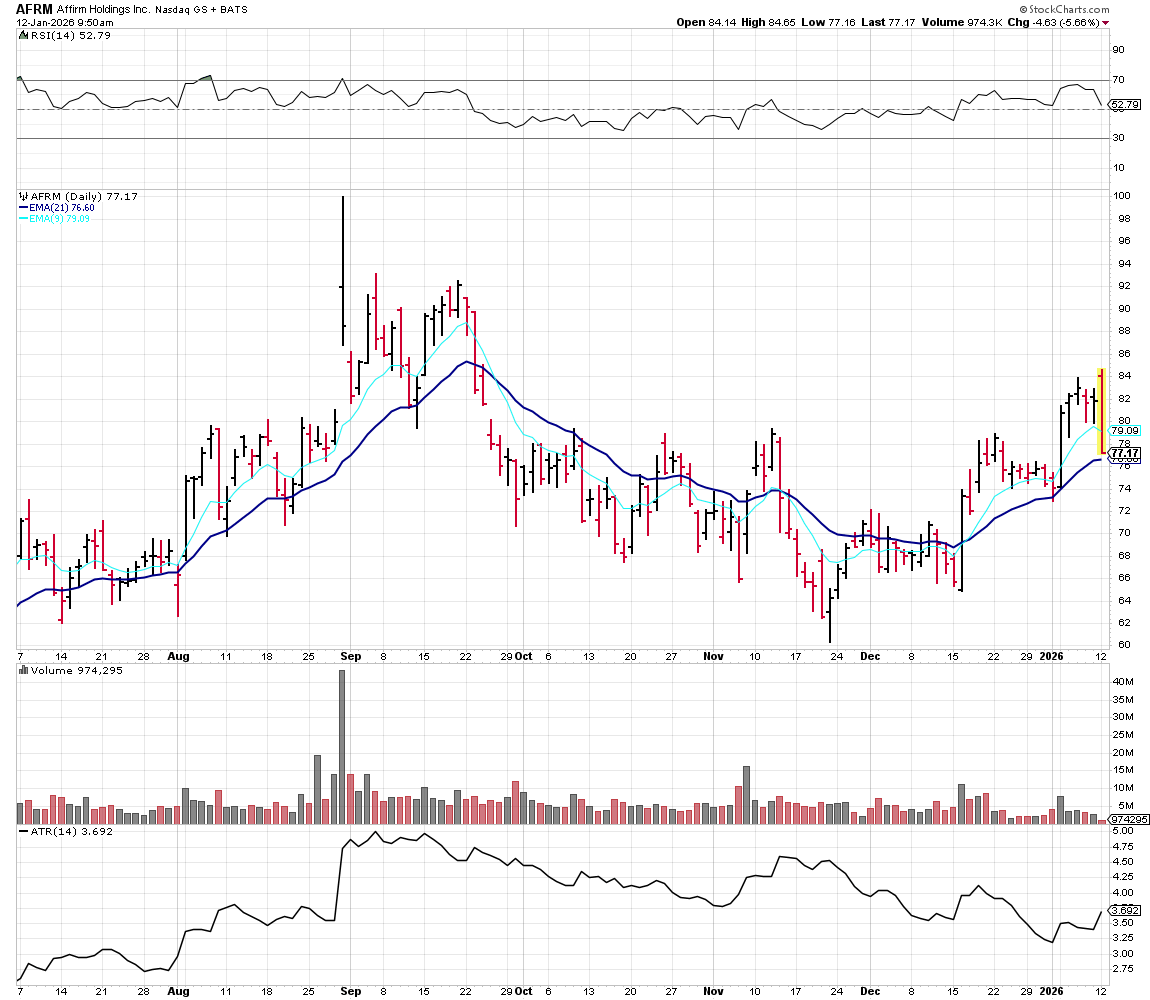Image resolution: width=1150 pixels, height=1000 pixels.
Task: Click the histogram icon next to Volume 974,295
Action: (x=23, y=670)
